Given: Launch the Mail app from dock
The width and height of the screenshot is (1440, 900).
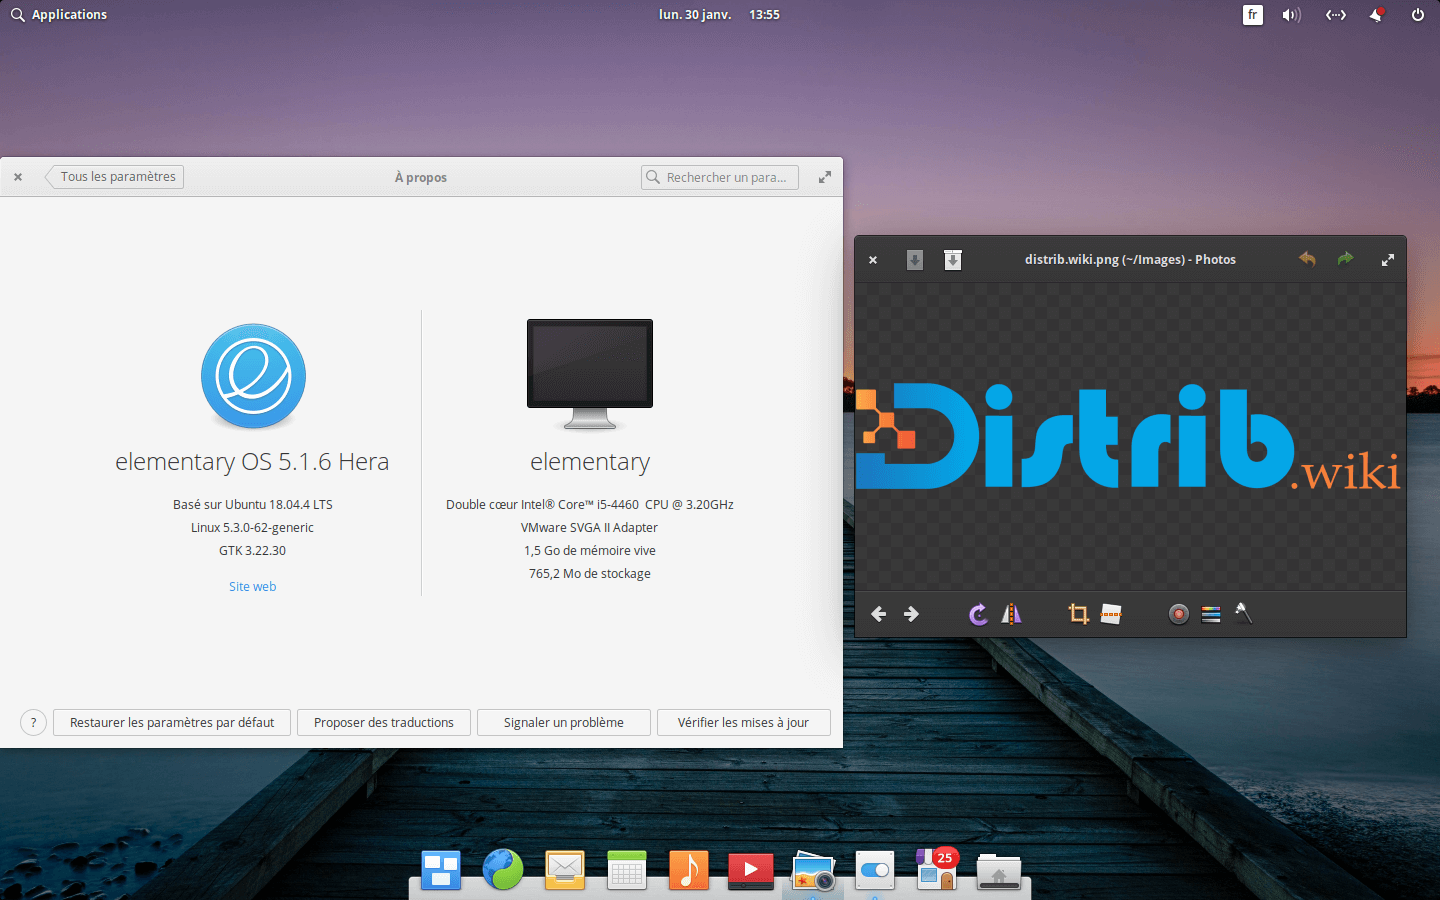Looking at the screenshot, I should click(565, 870).
